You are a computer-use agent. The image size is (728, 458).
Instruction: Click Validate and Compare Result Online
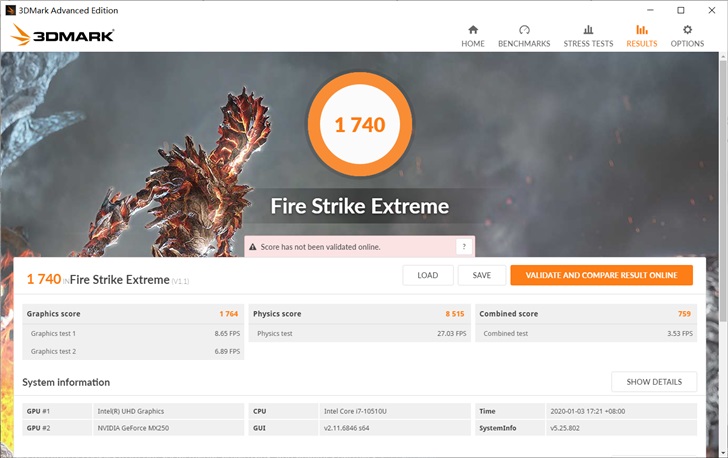(601, 275)
